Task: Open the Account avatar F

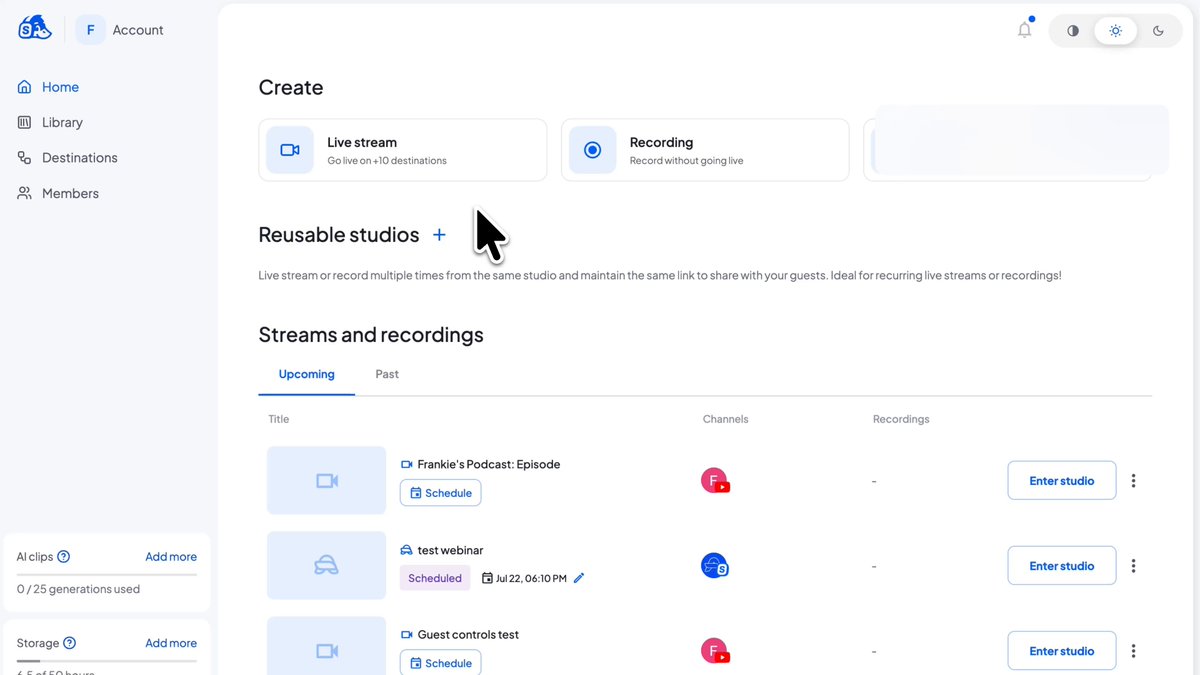Action: click(x=90, y=30)
